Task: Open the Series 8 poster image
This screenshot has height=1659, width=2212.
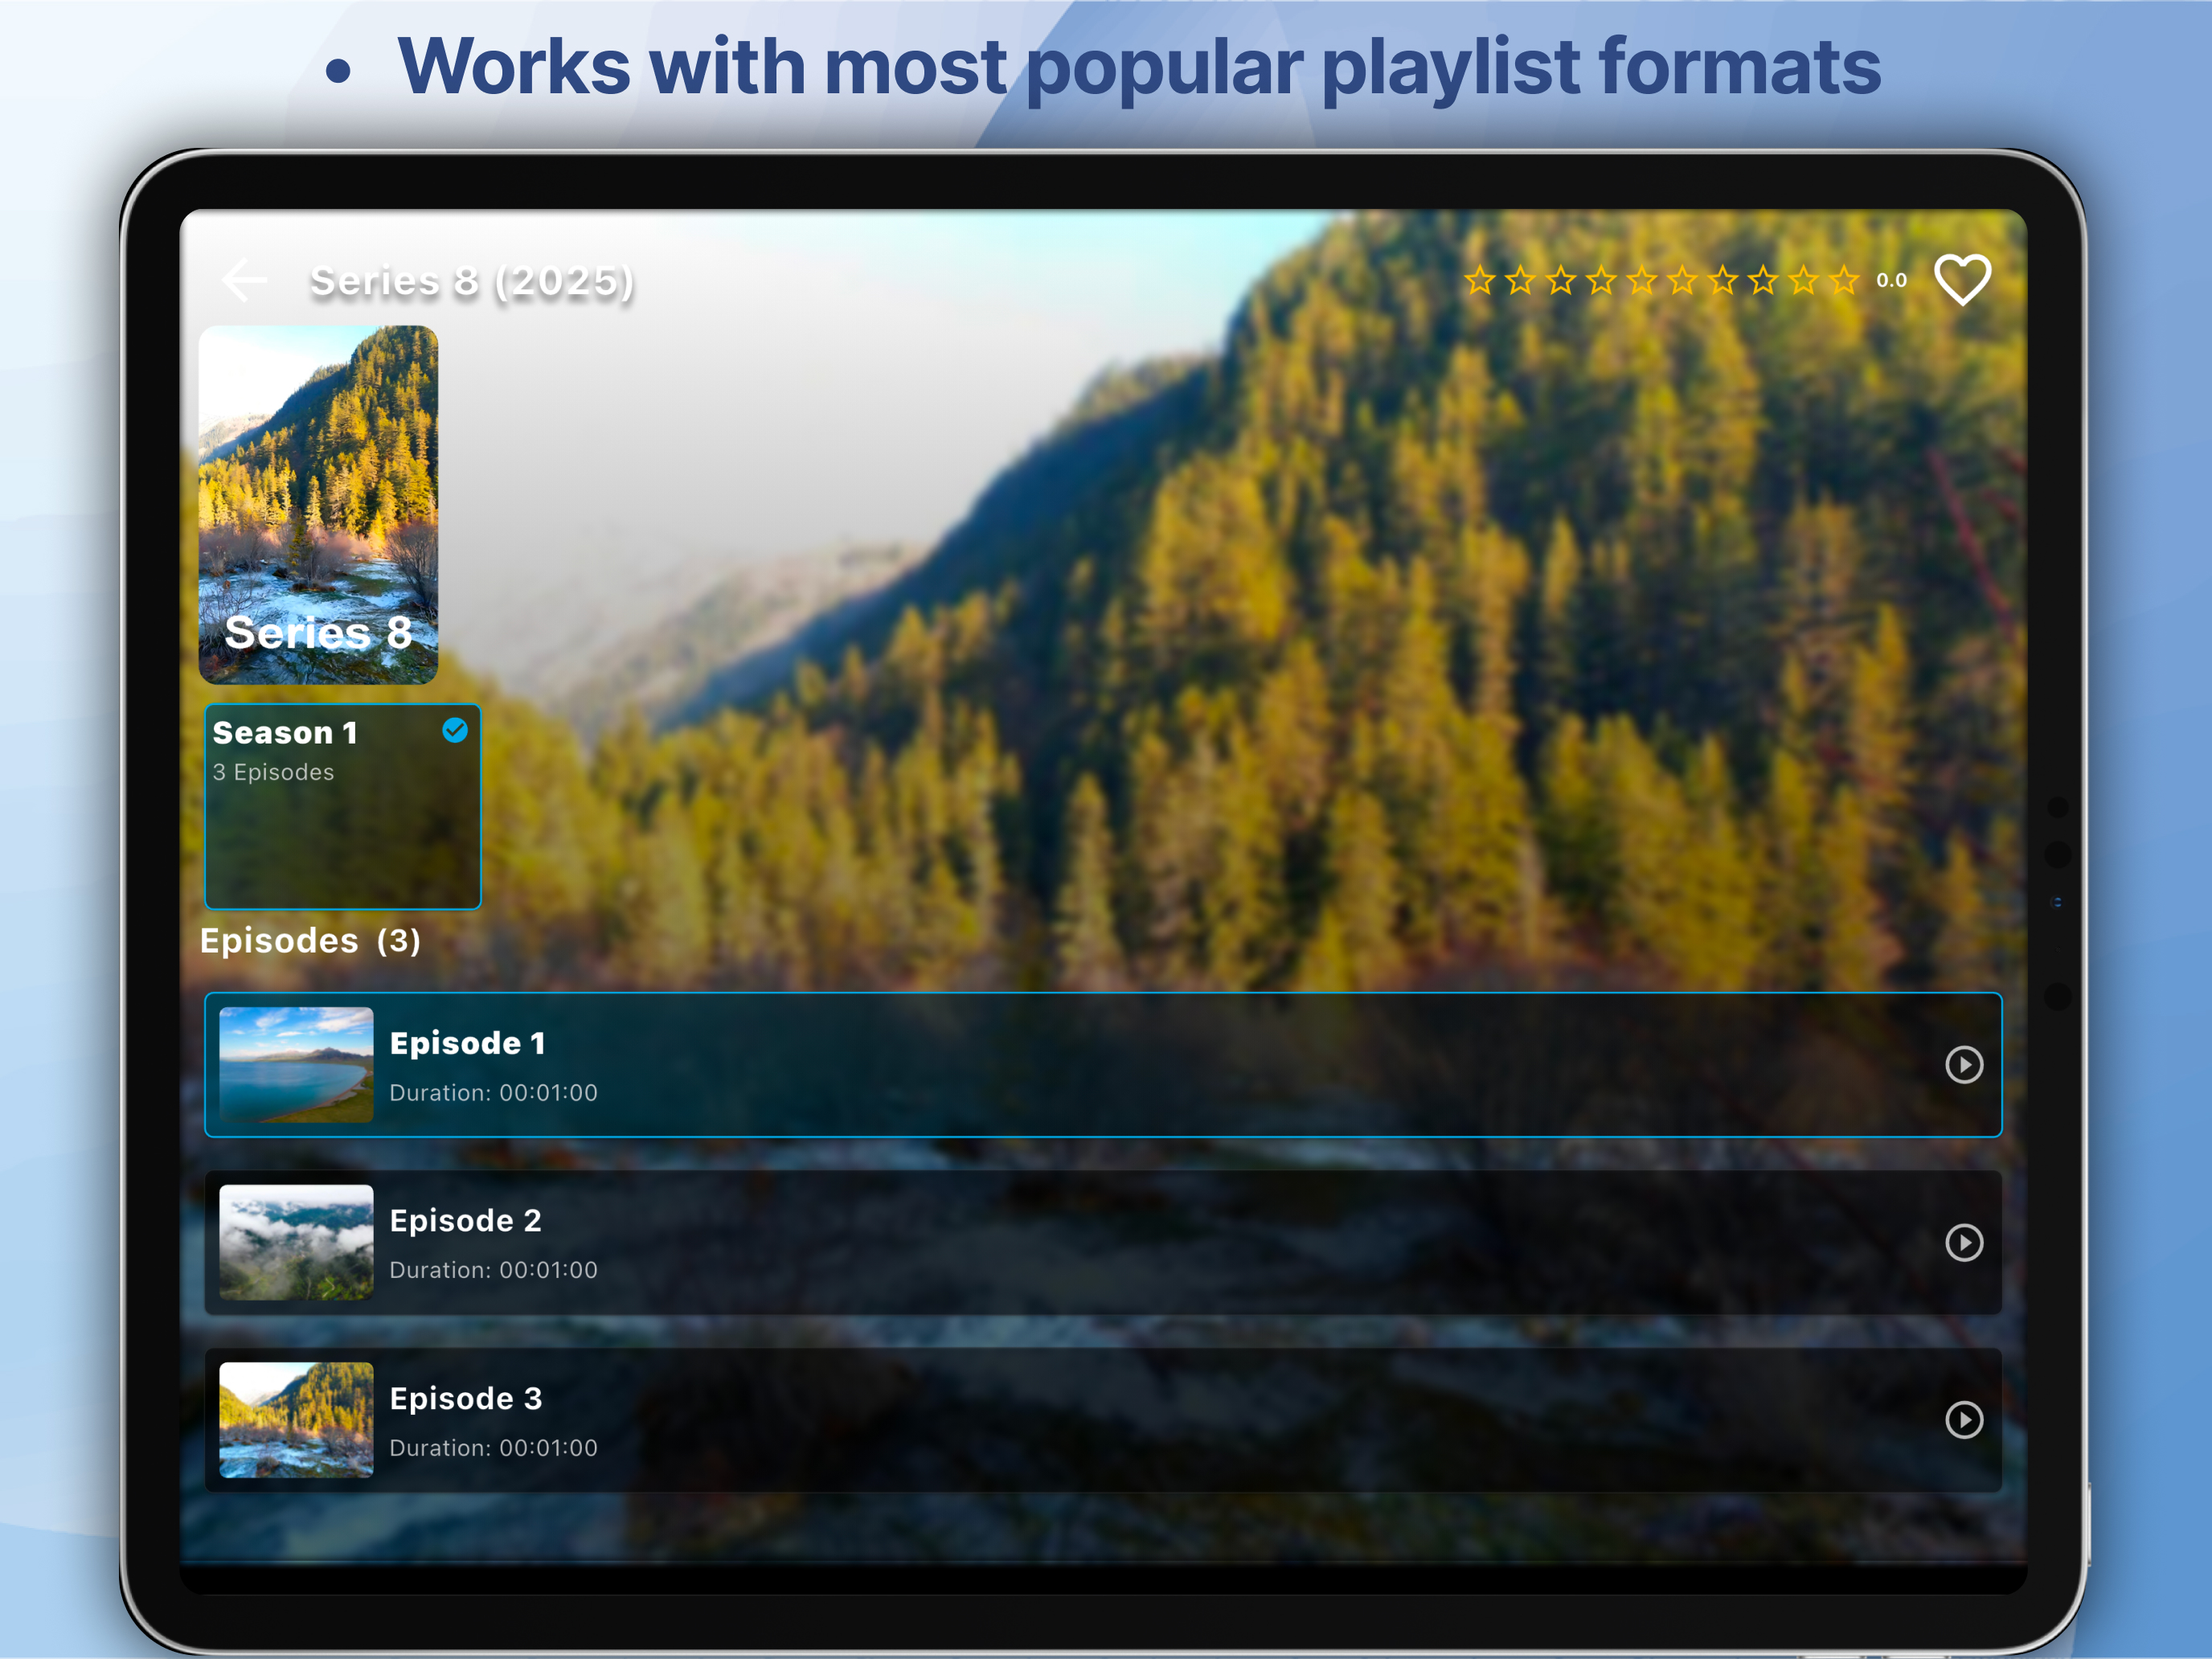Action: (x=319, y=505)
